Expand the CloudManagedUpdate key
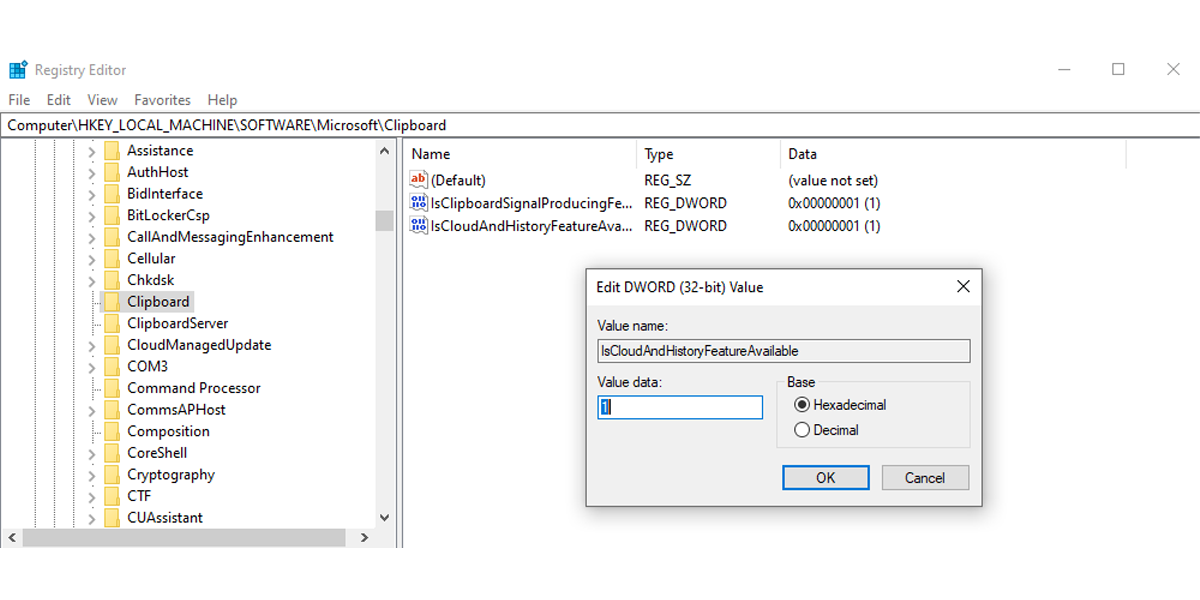Screen dimensions: 1200x600 click(x=91, y=345)
